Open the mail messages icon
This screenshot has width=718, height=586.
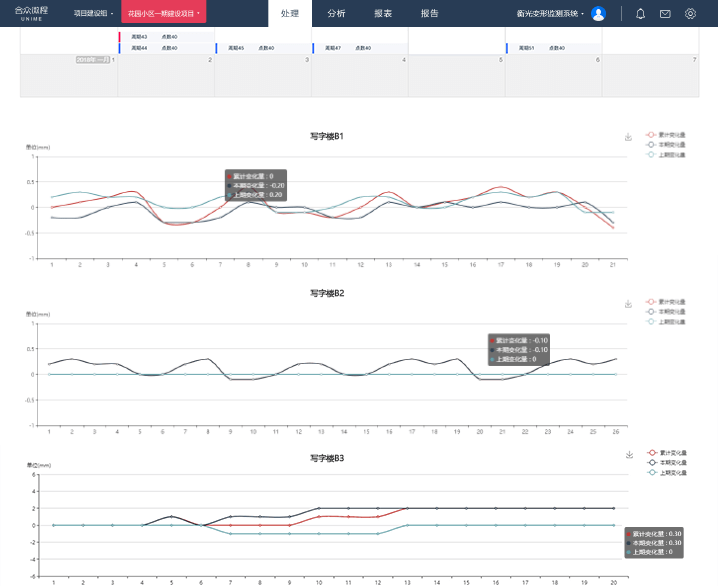pos(665,14)
